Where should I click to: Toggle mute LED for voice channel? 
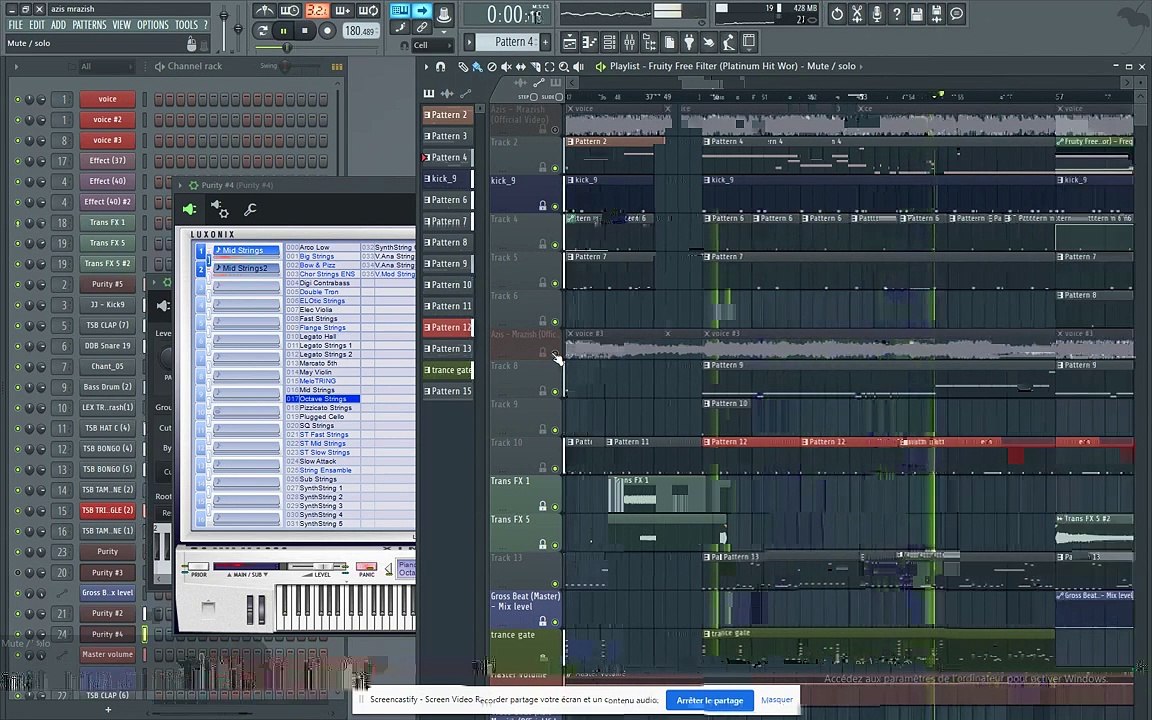click(17, 99)
